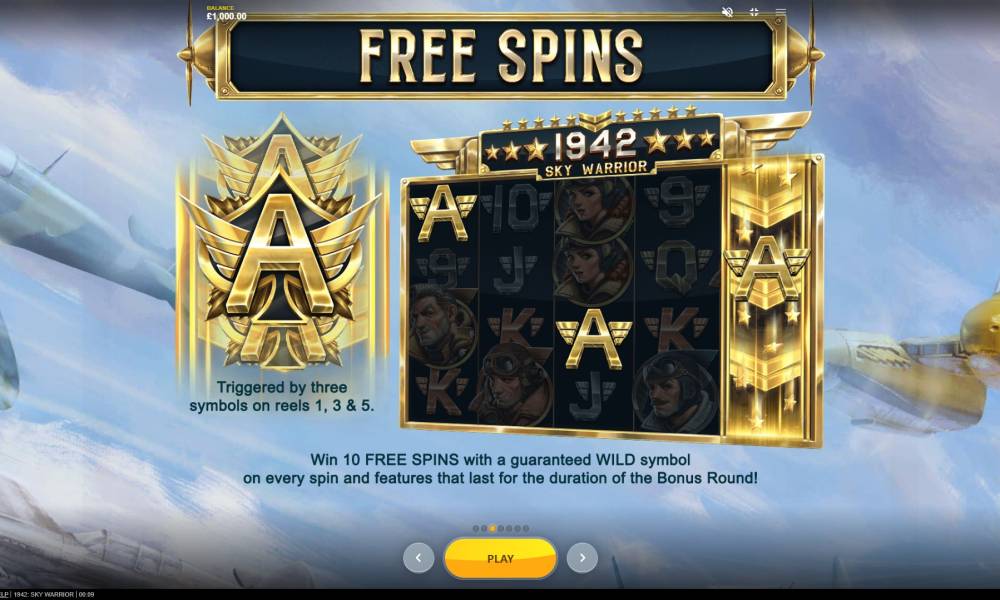1000x600 pixels.
Task: Go to previous info page arrow
Action: click(x=418, y=558)
